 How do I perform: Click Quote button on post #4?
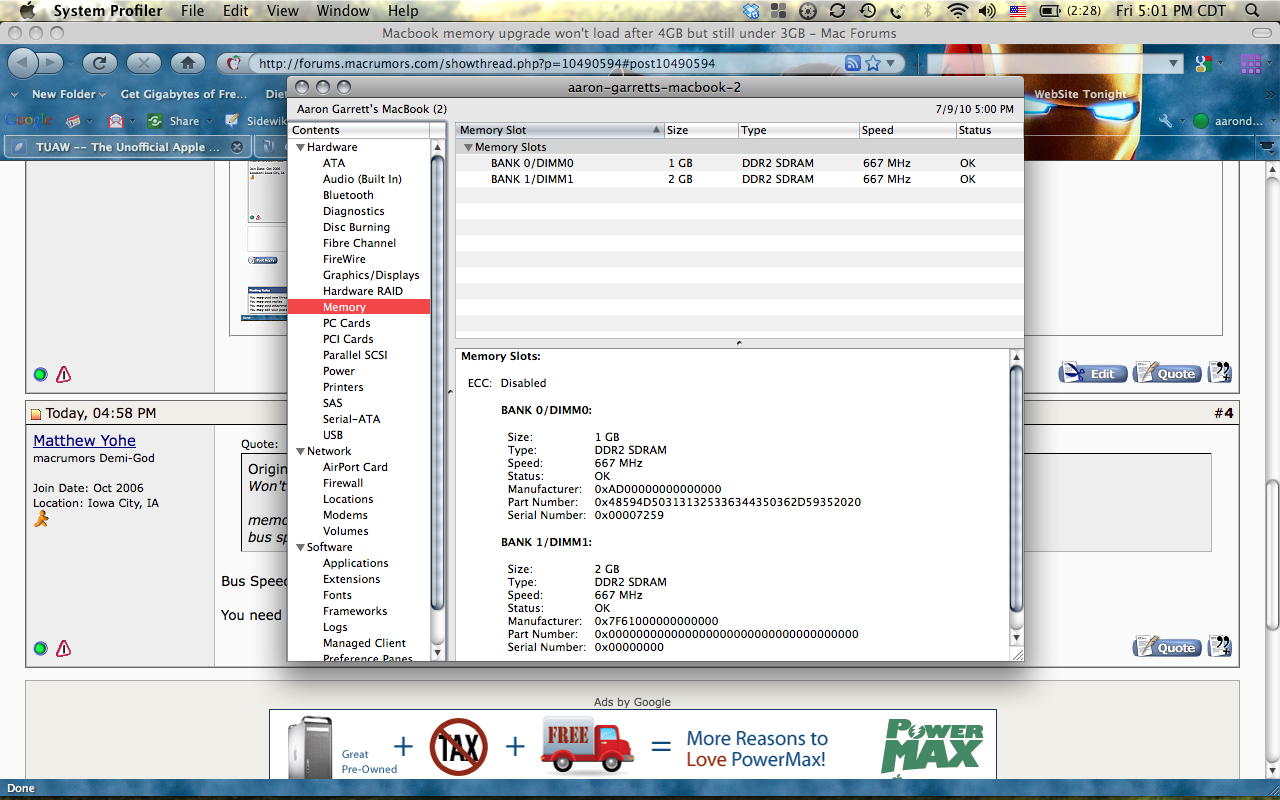point(1167,647)
